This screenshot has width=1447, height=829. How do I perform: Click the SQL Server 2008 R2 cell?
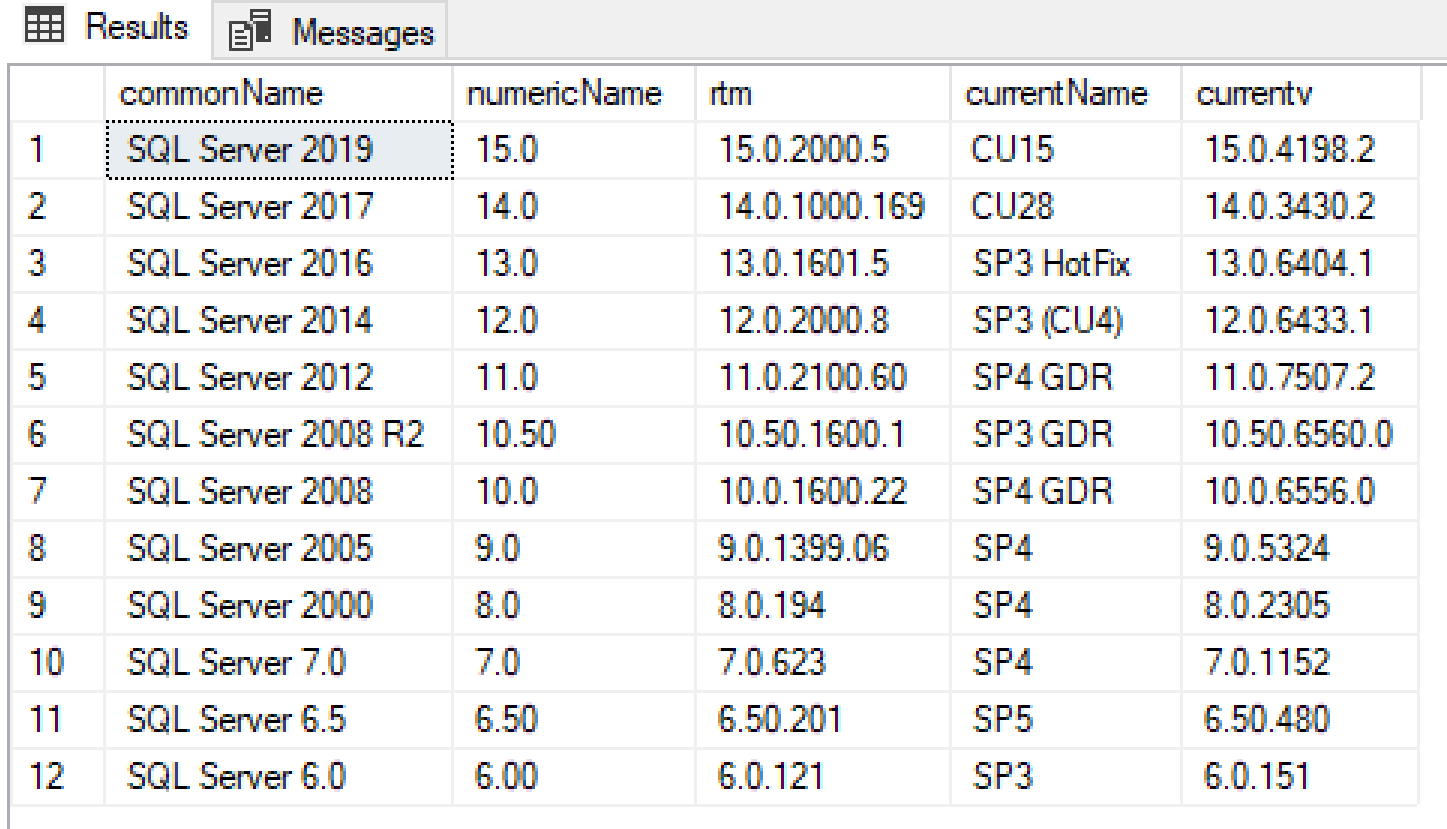[275, 435]
